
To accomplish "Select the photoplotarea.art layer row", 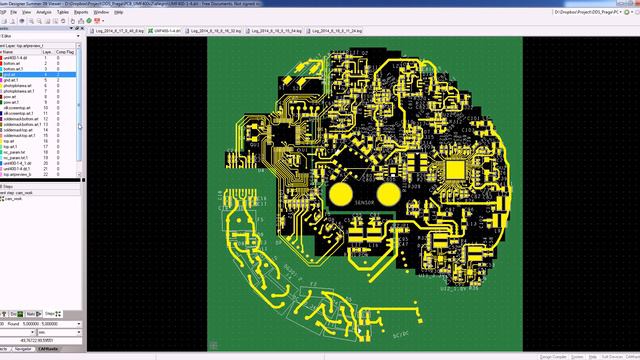I will click(38, 86).
